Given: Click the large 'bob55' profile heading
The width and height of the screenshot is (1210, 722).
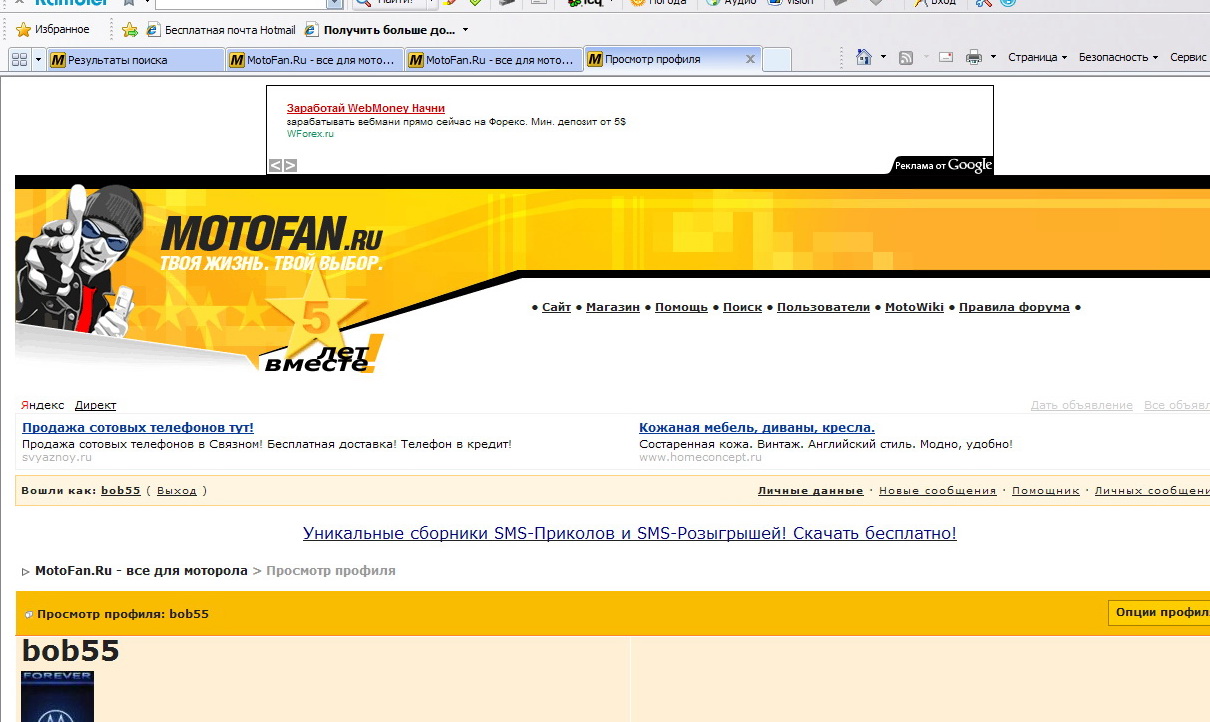Looking at the screenshot, I should 71,651.
